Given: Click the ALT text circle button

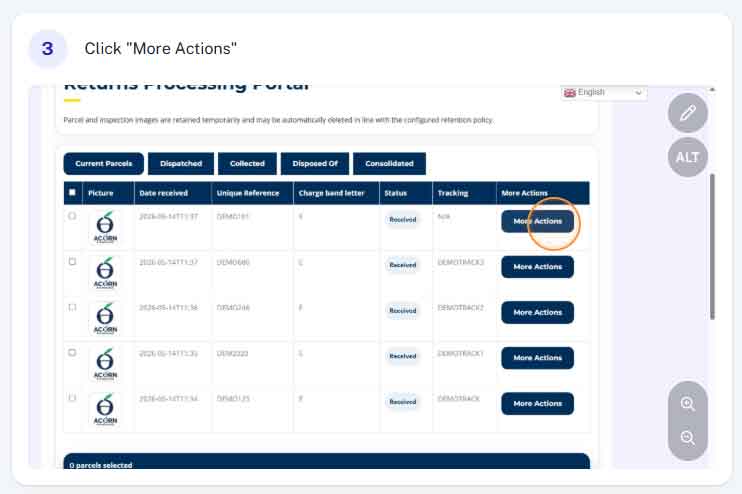Looking at the screenshot, I should (x=688, y=157).
